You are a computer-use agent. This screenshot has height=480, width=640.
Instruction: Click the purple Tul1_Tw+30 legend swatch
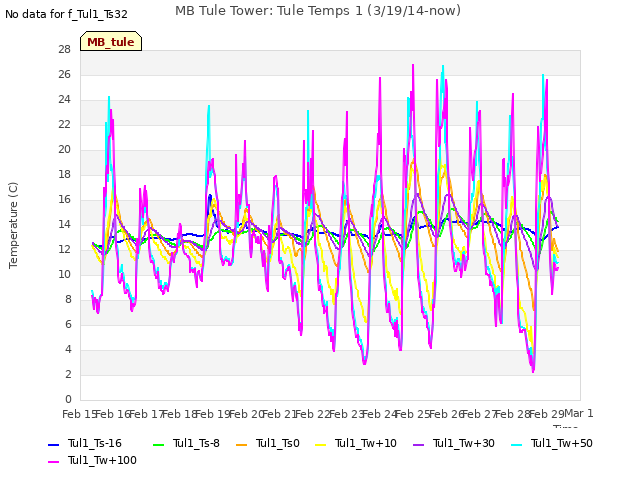point(418,444)
